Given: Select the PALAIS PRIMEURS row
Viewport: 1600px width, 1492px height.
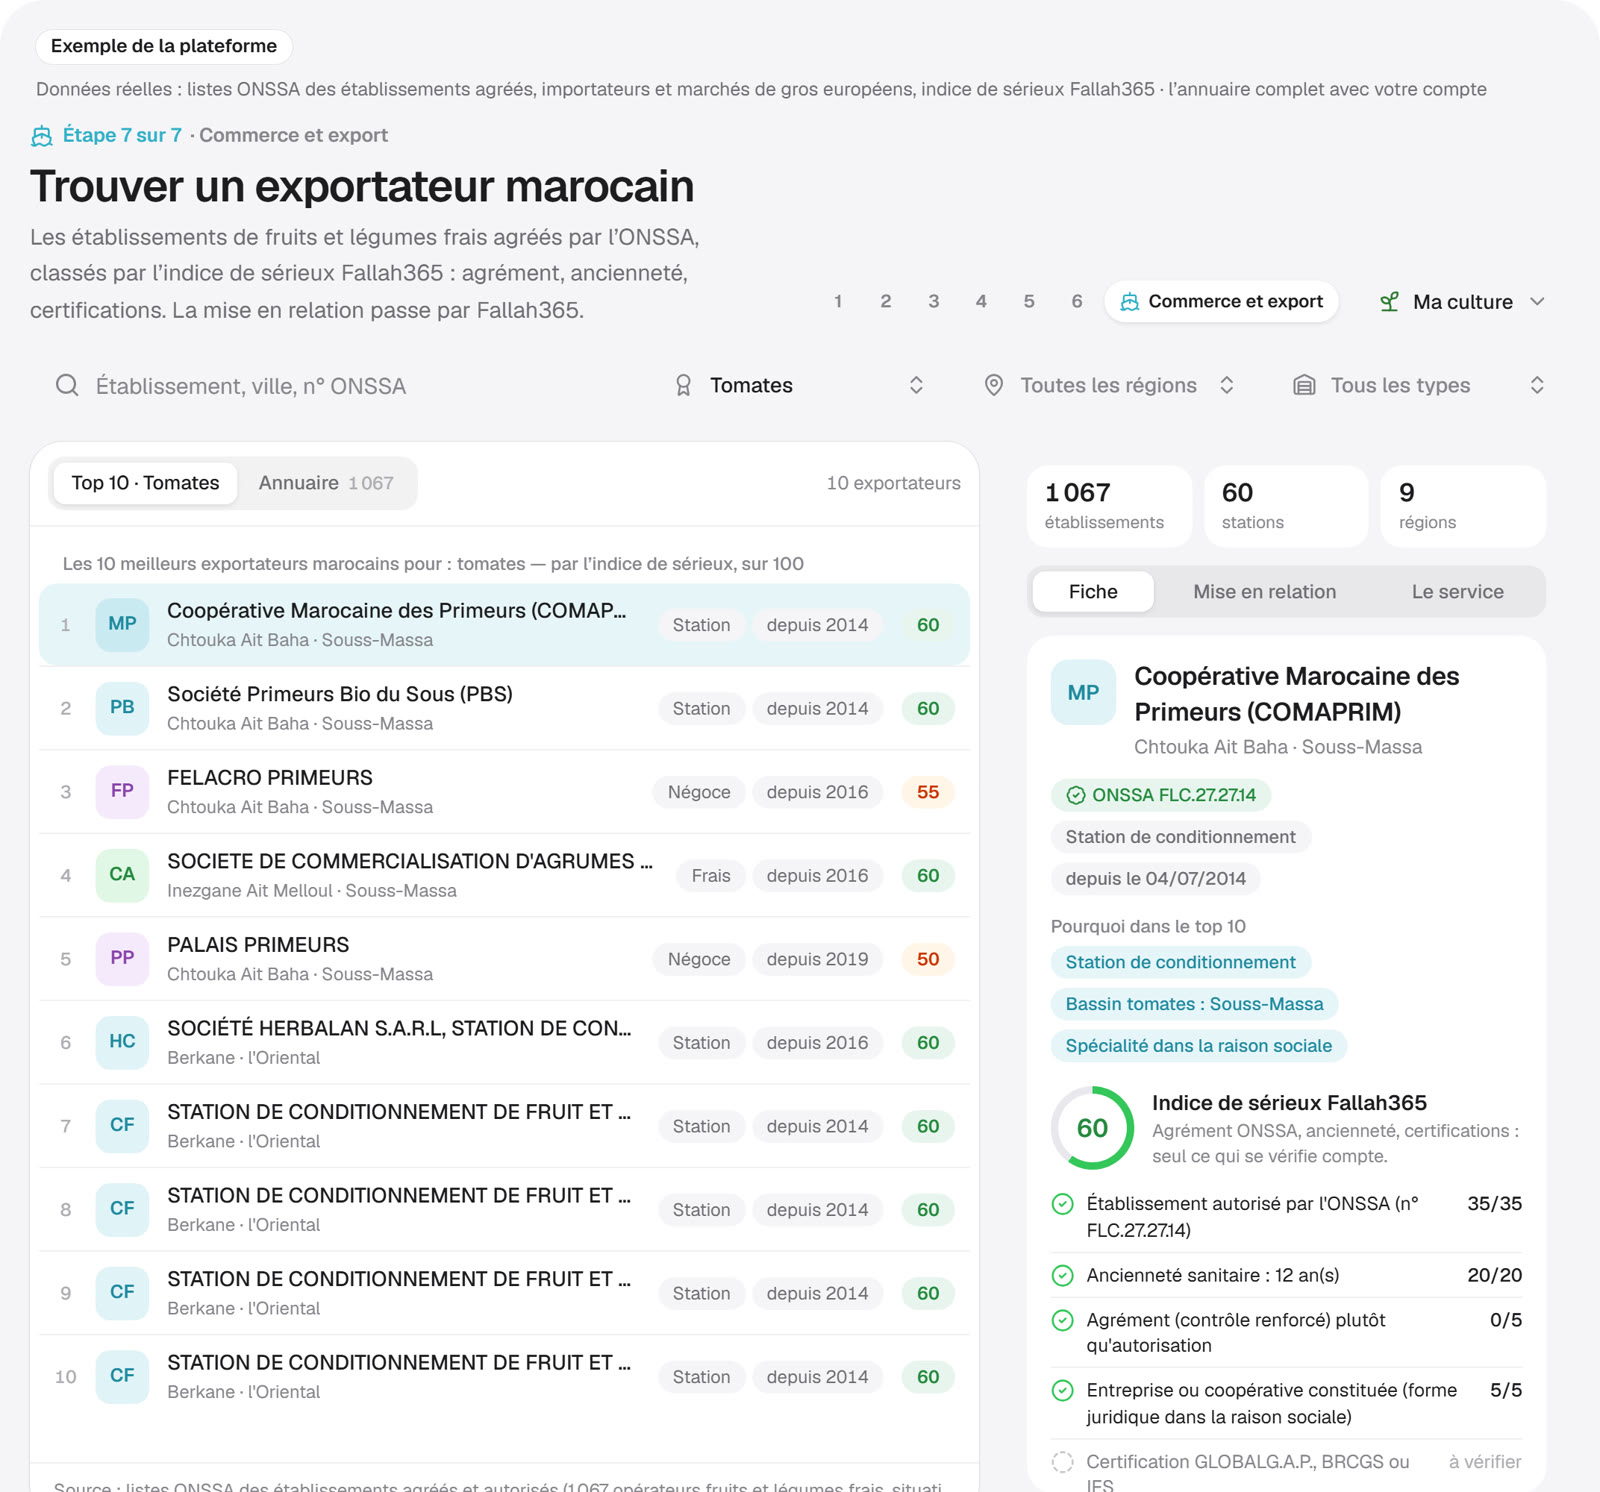Looking at the screenshot, I should point(504,958).
